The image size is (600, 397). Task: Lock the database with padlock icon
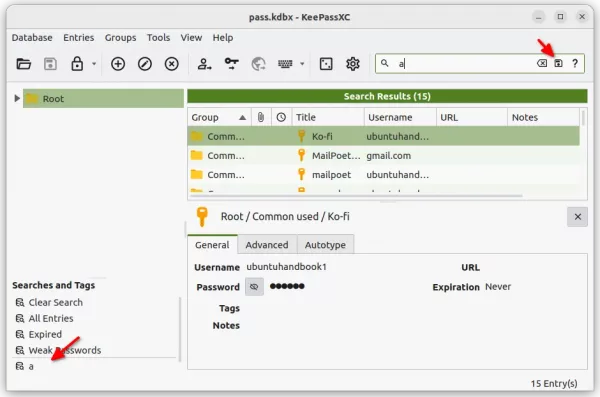pyautogui.click(x=77, y=64)
